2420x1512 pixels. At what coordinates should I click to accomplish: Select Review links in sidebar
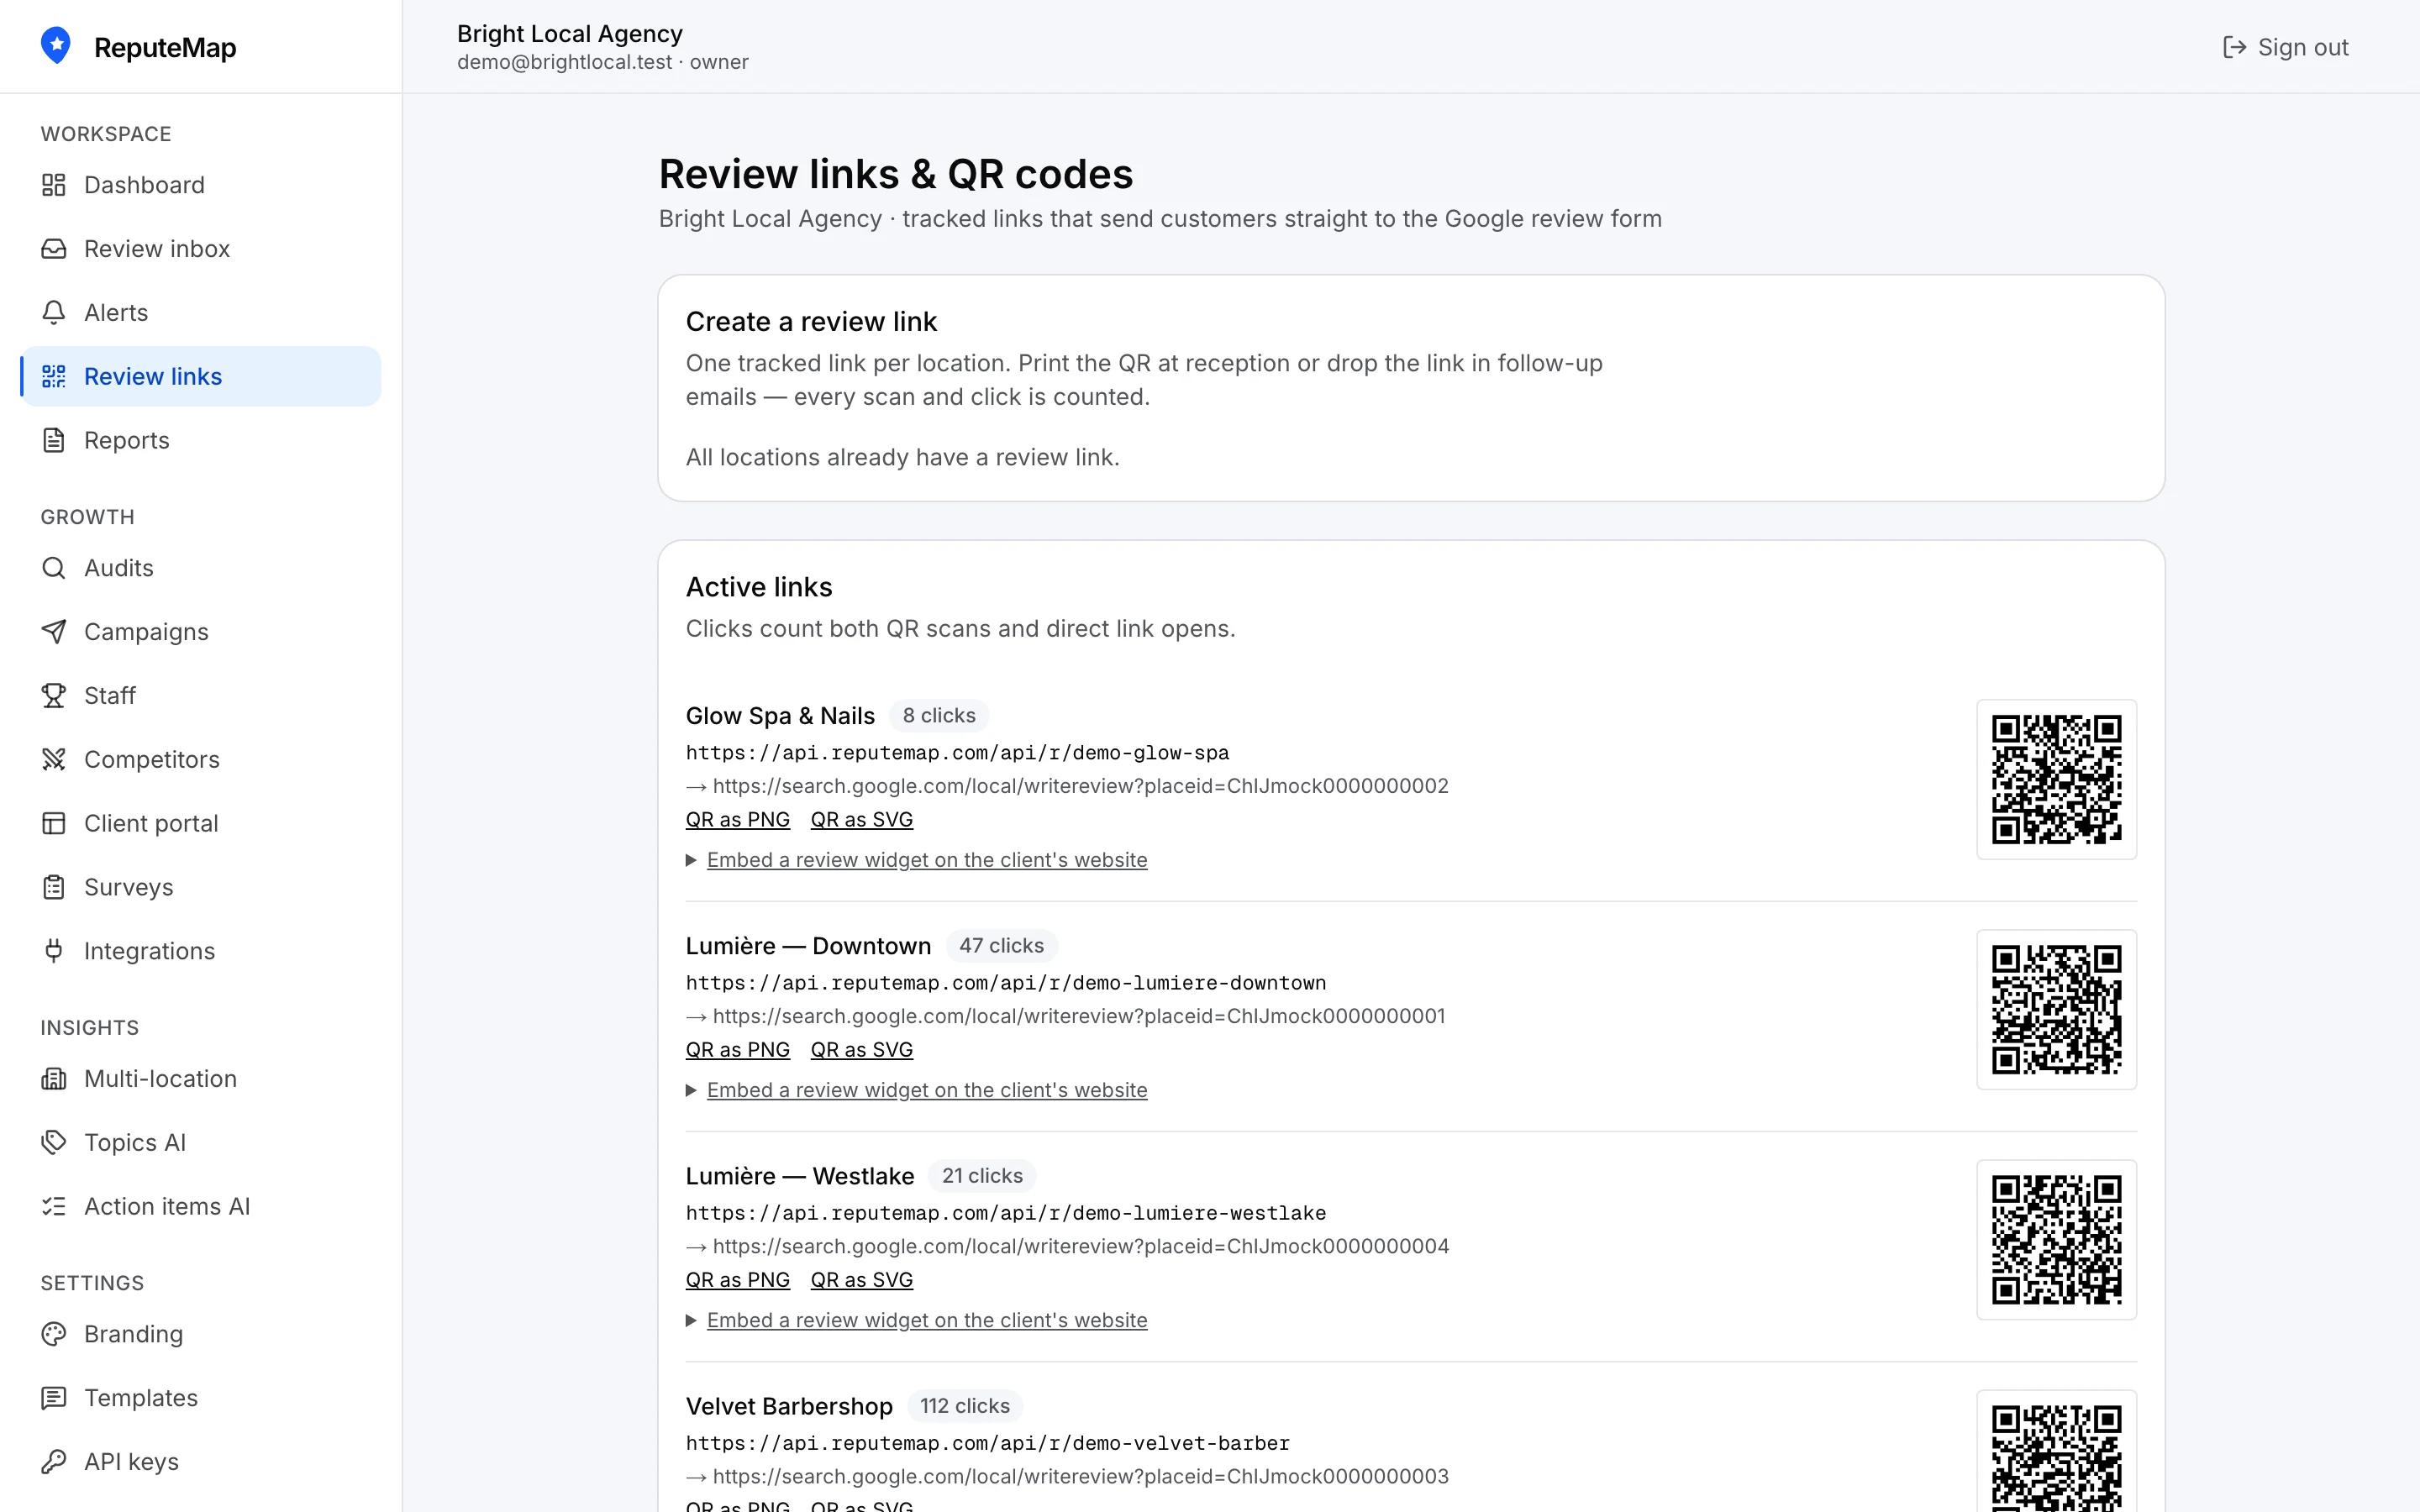point(201,377)
